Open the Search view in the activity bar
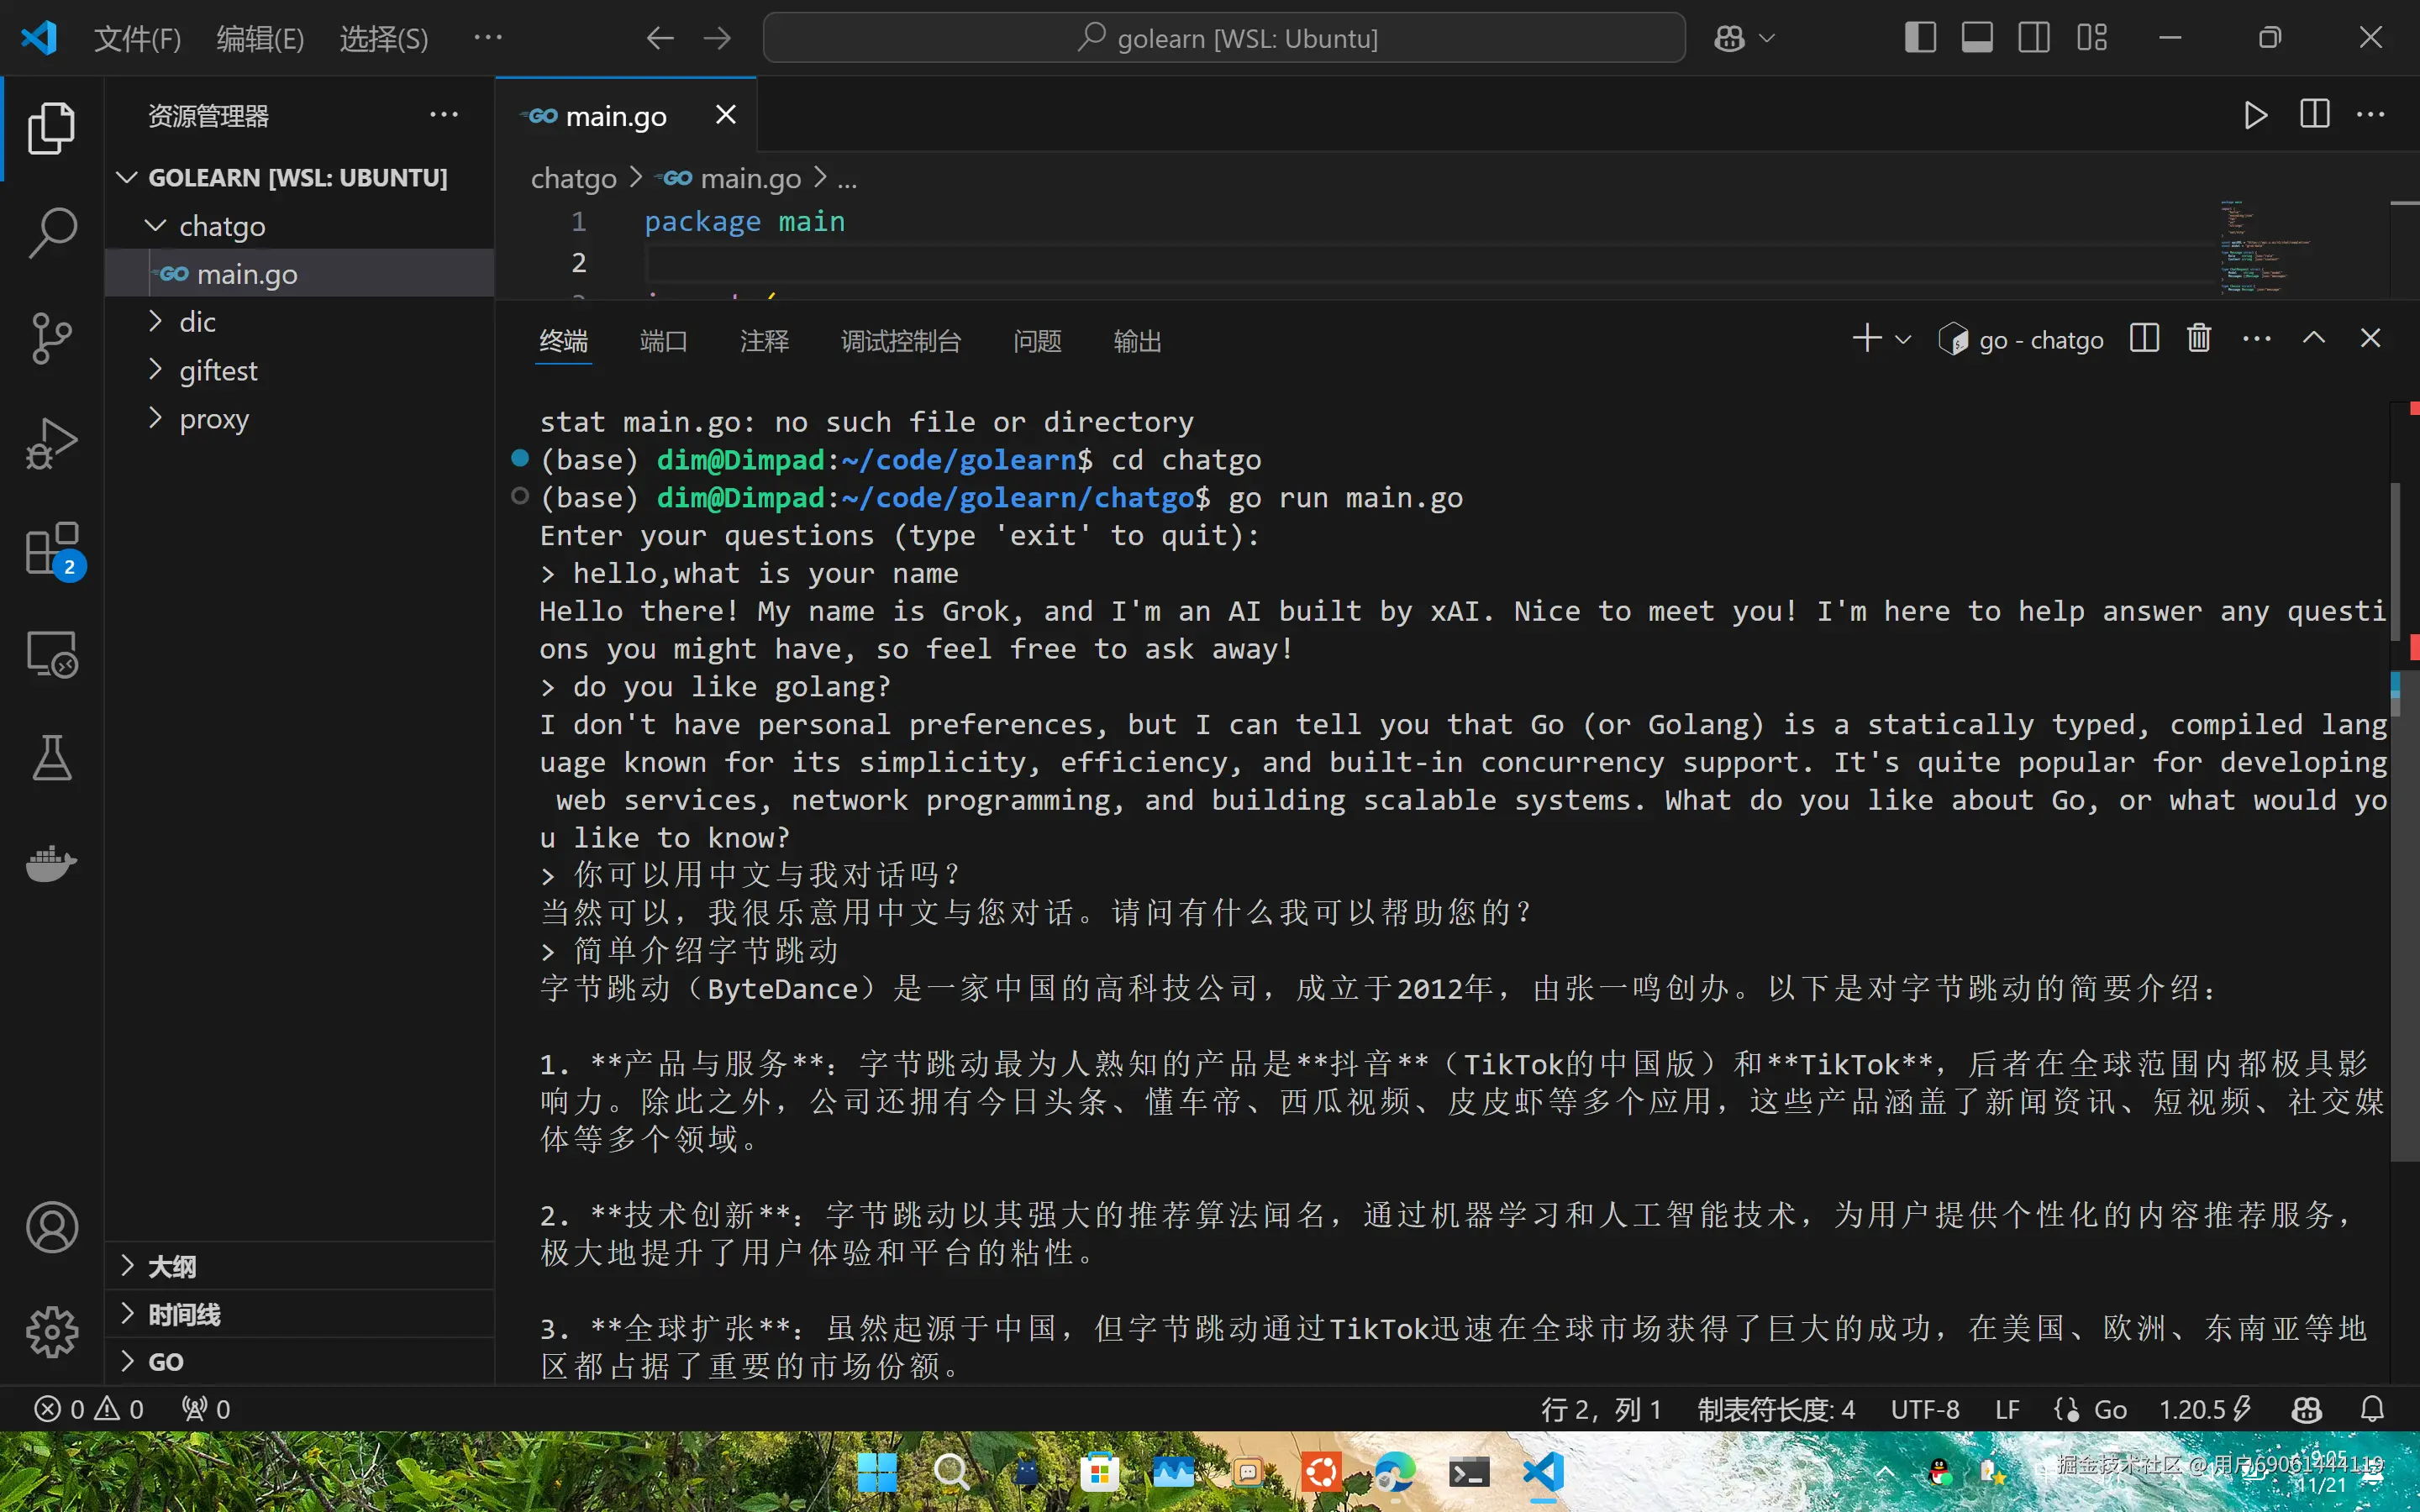This screenshot has height=1512, width=2420. click(52, 233)
